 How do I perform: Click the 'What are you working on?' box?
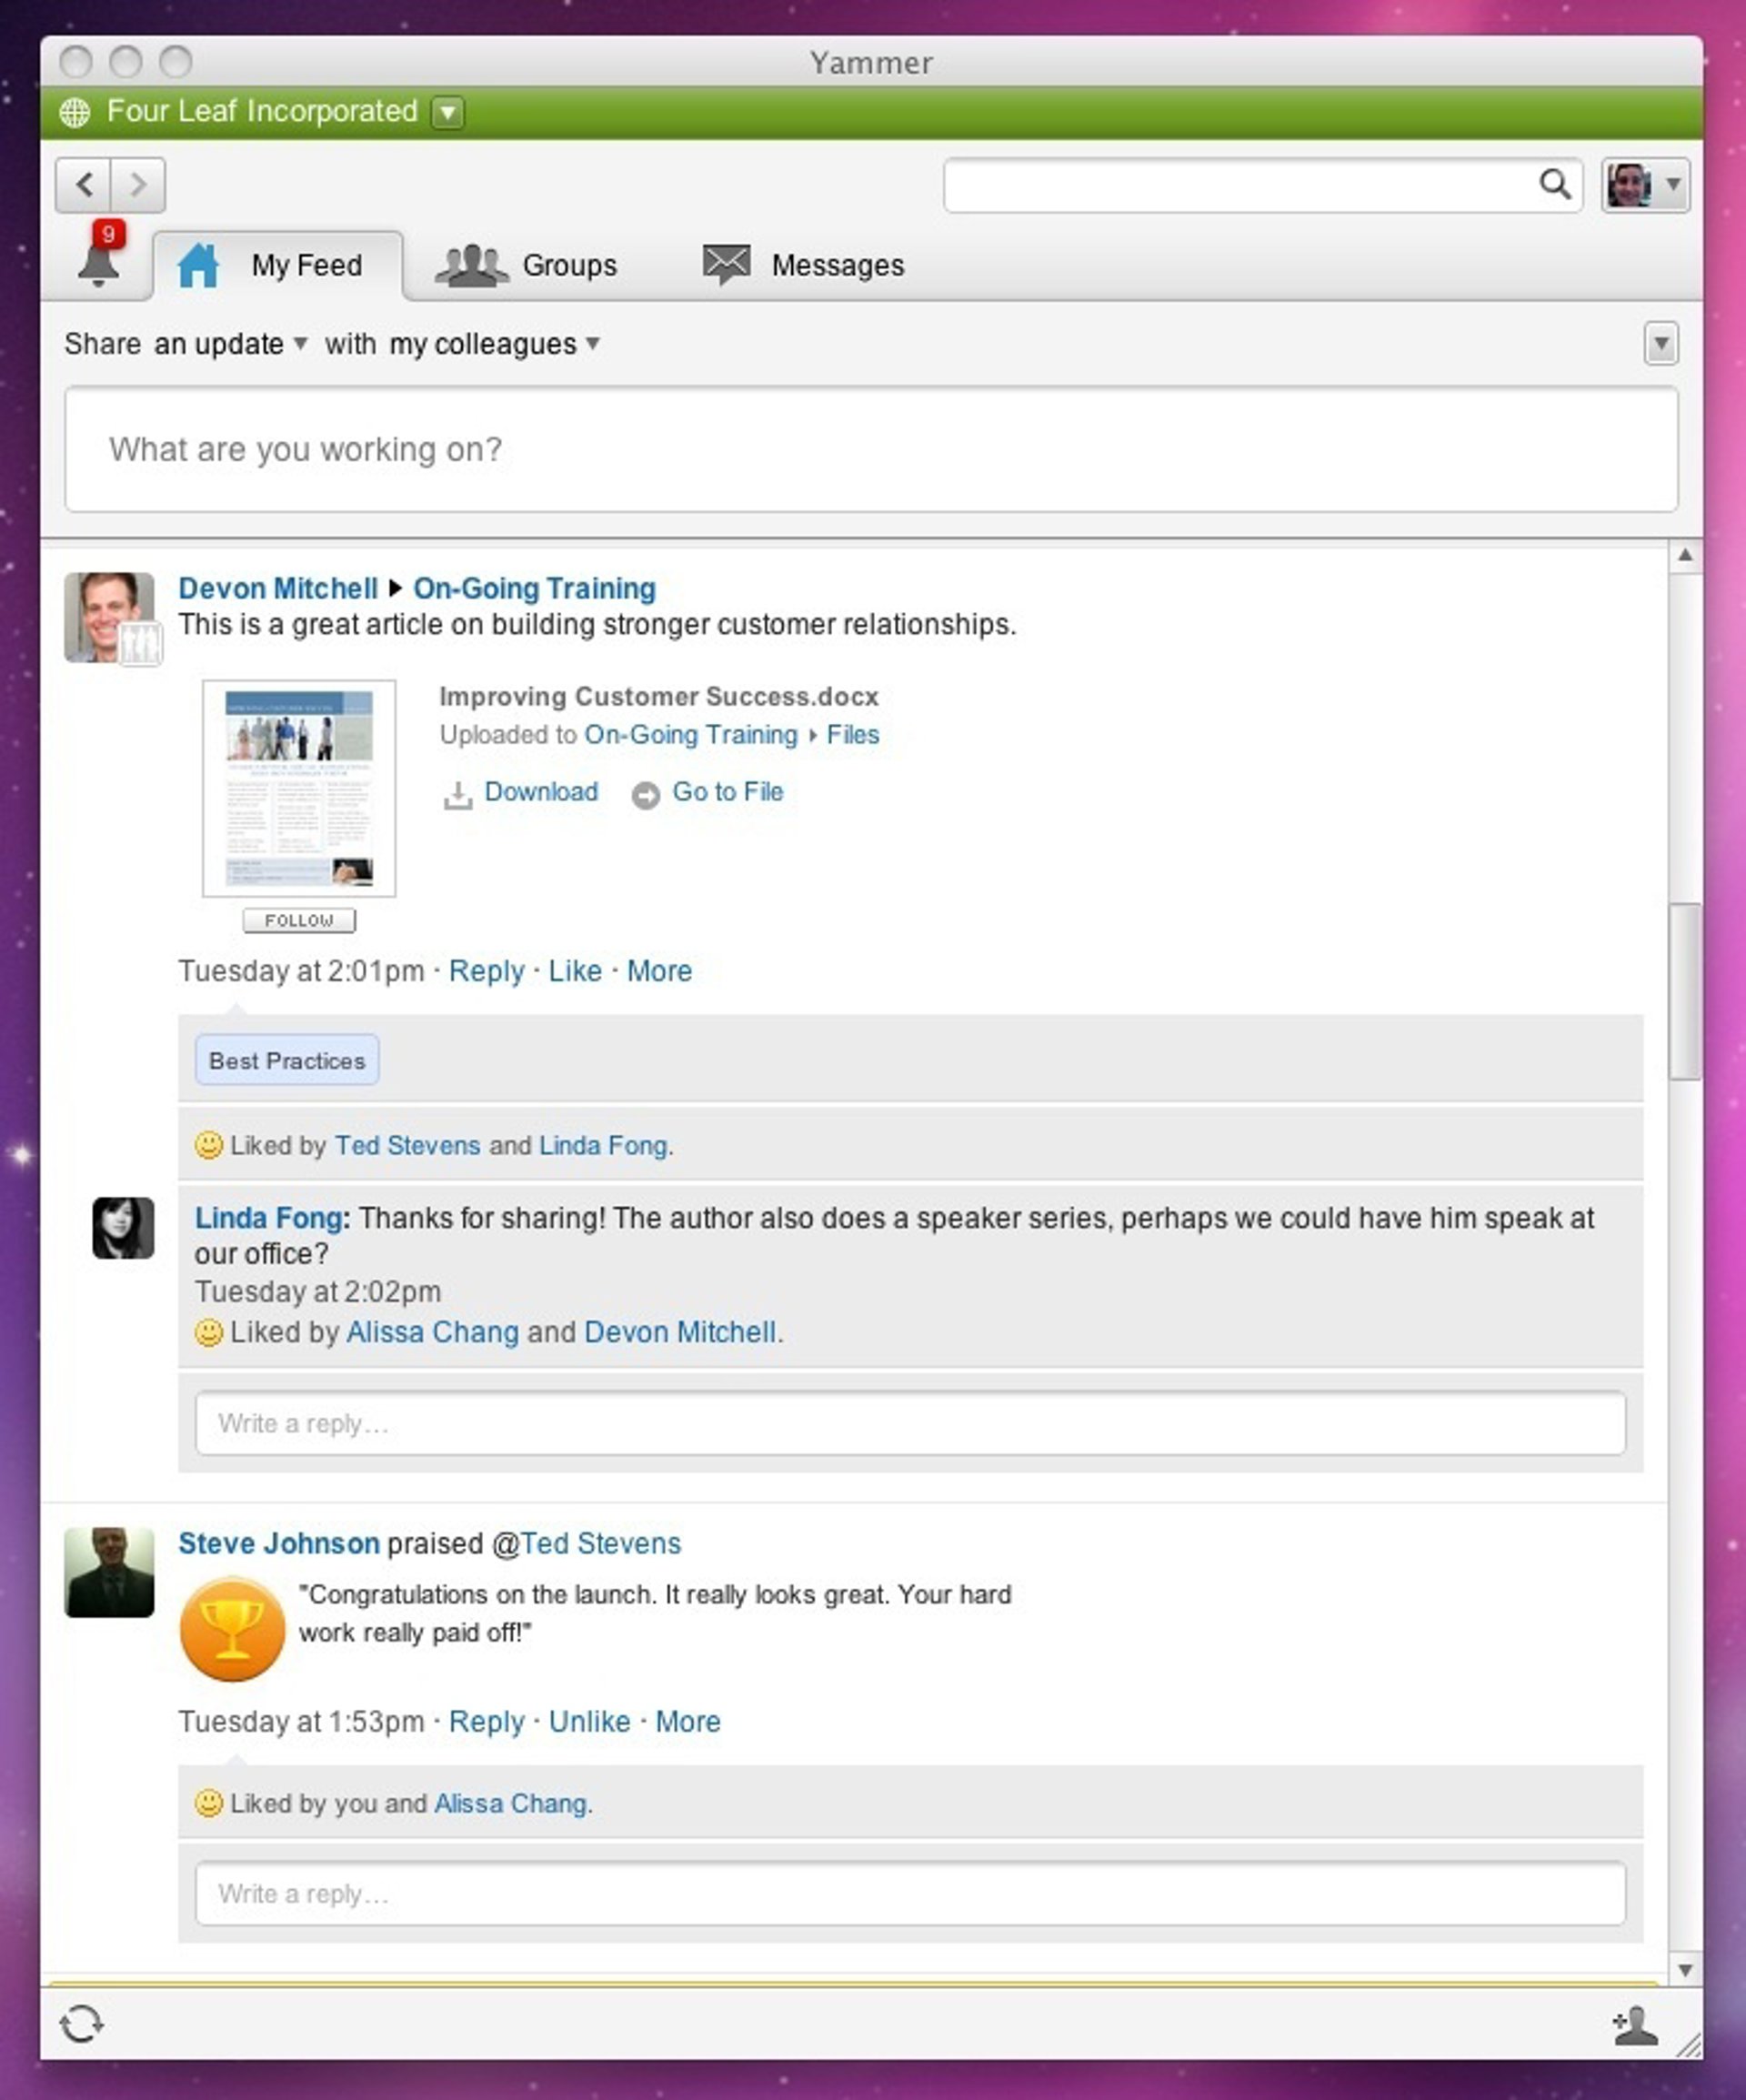coord(870,450)
